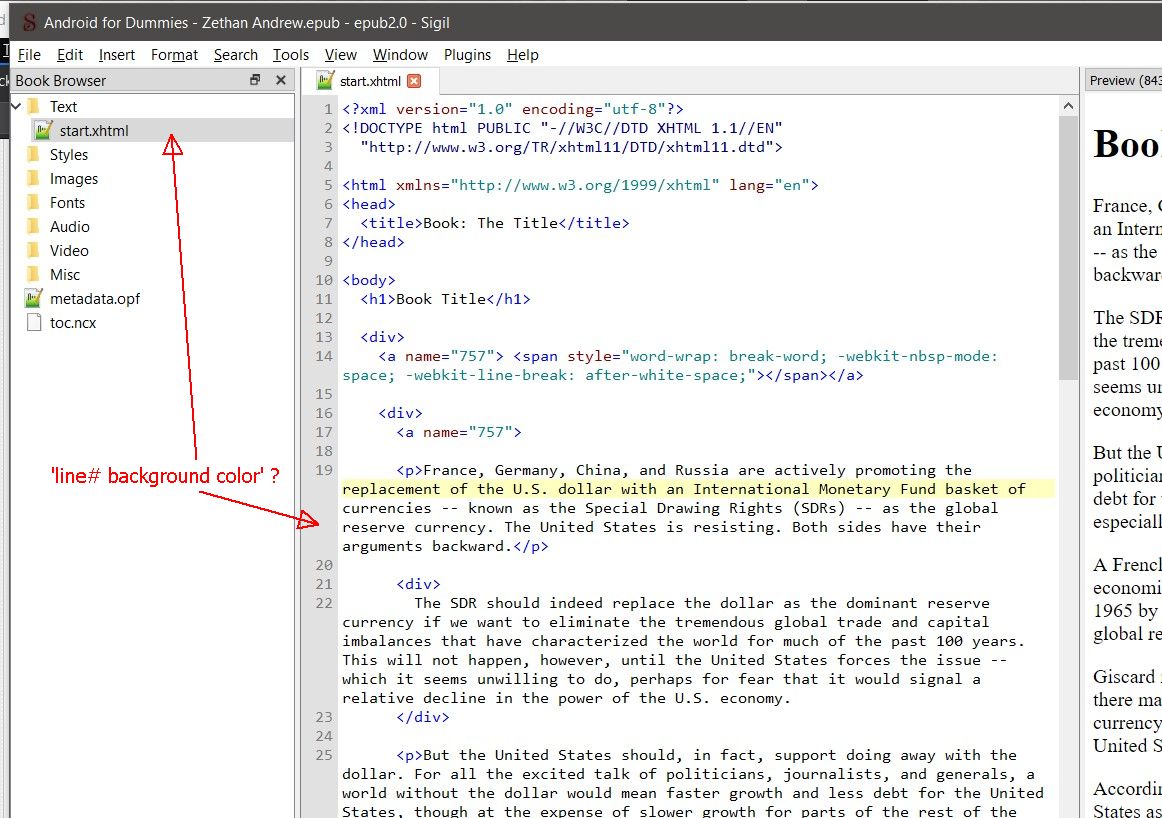The image size is (1162, 818).
Task: Open the start.xhtml file in Book Browser
Action: coord(93,130)
